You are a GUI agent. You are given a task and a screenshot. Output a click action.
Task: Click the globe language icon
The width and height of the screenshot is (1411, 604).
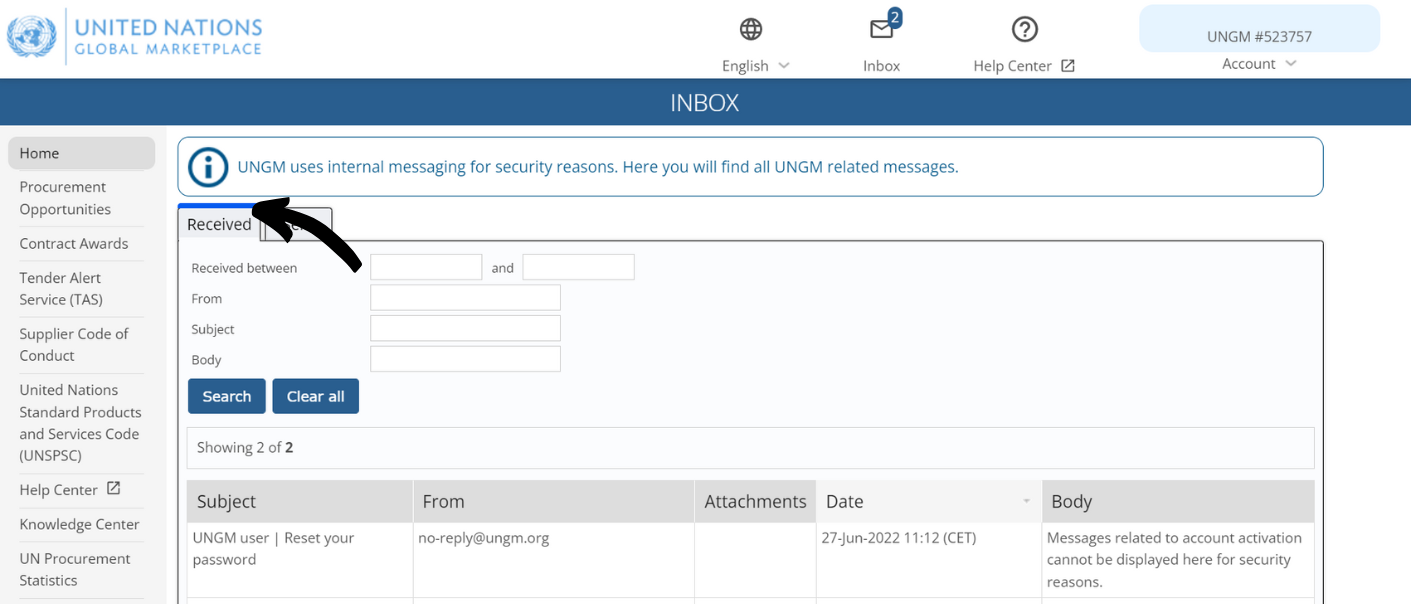pyautogui.click(x=751, y=29)
